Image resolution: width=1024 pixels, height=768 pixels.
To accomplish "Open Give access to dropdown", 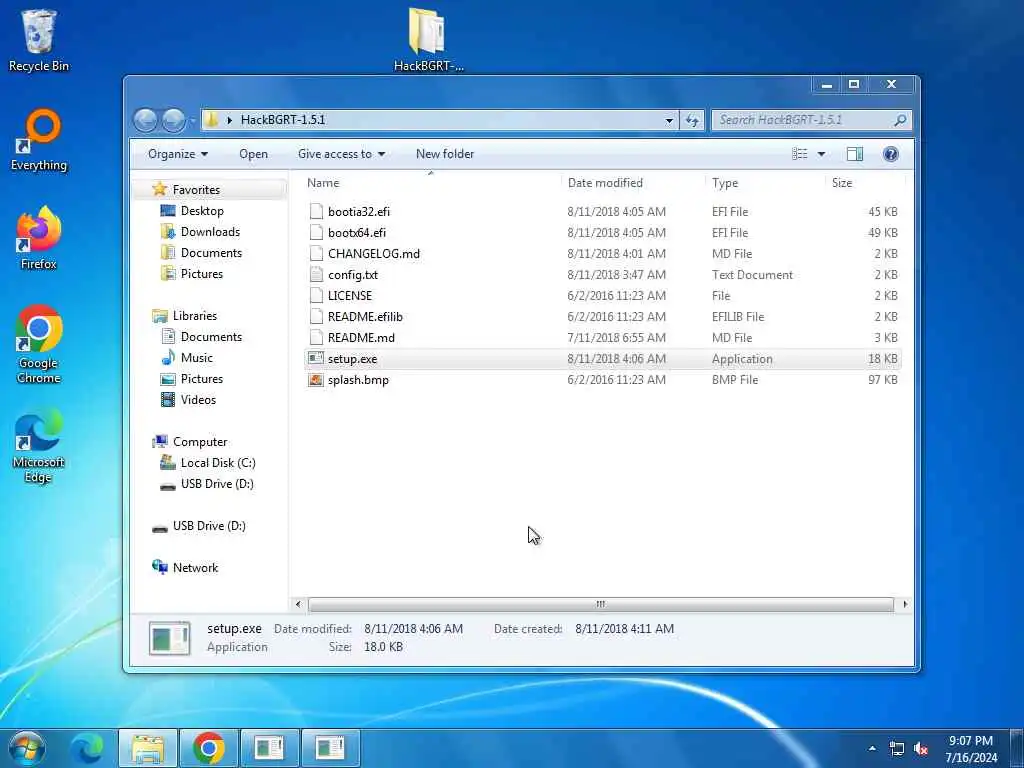I will coord(342,154).
